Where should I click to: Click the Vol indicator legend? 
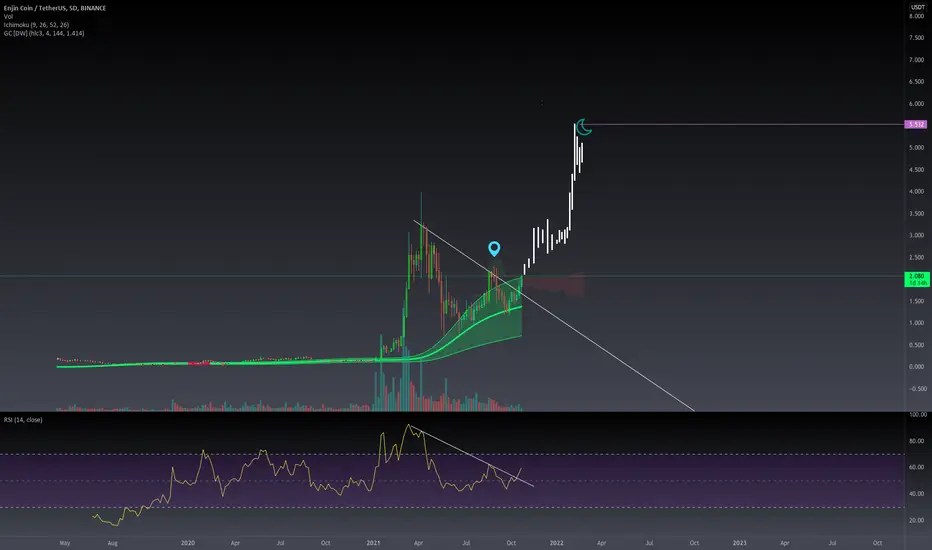[x=8, y=17]
